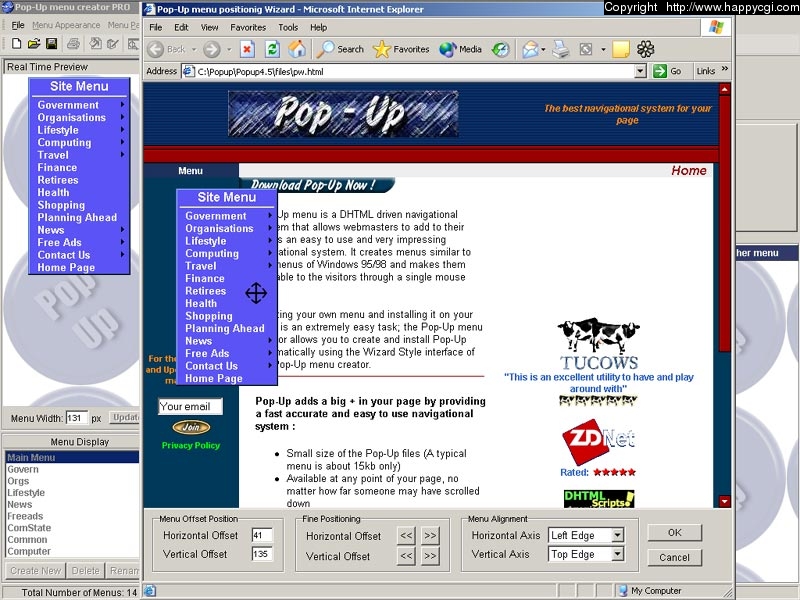Show browsing History from the toolbar

coord(501,49)
